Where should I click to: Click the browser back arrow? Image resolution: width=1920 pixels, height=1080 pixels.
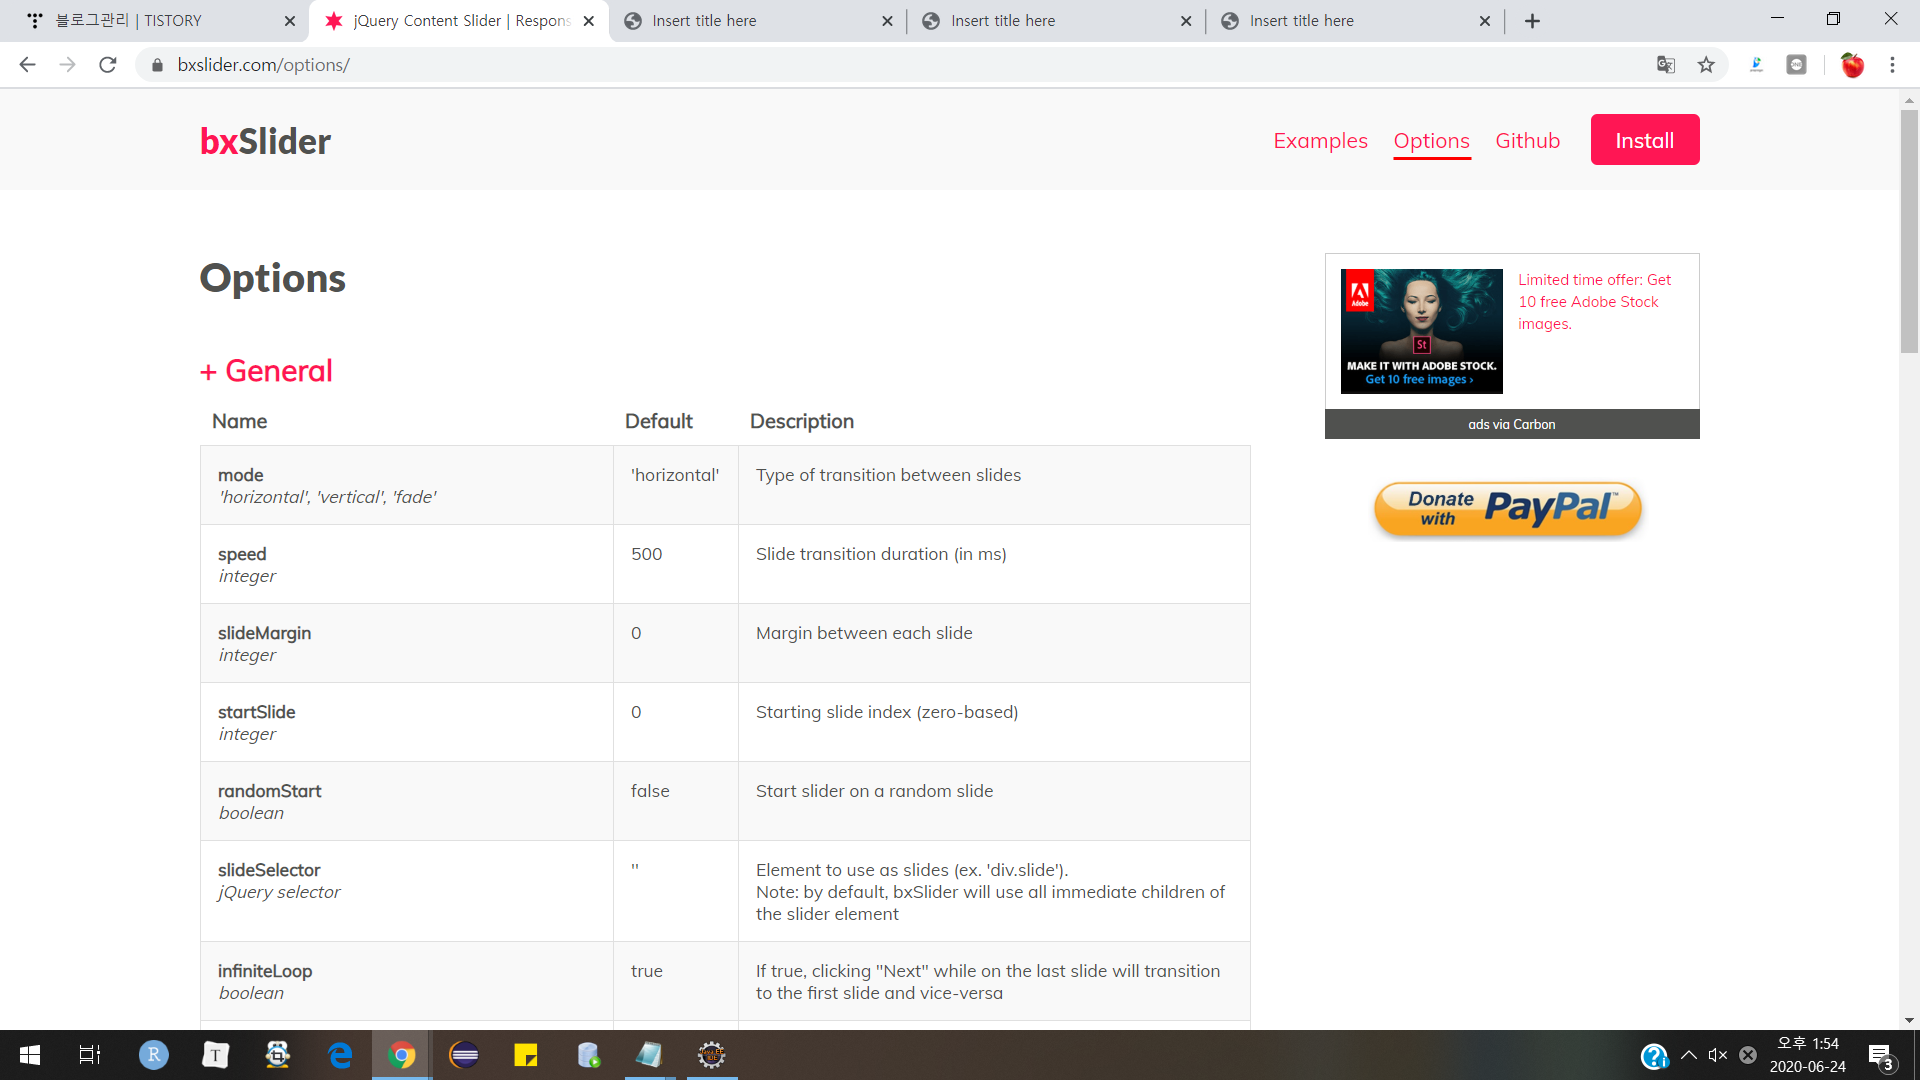point(27,65)
